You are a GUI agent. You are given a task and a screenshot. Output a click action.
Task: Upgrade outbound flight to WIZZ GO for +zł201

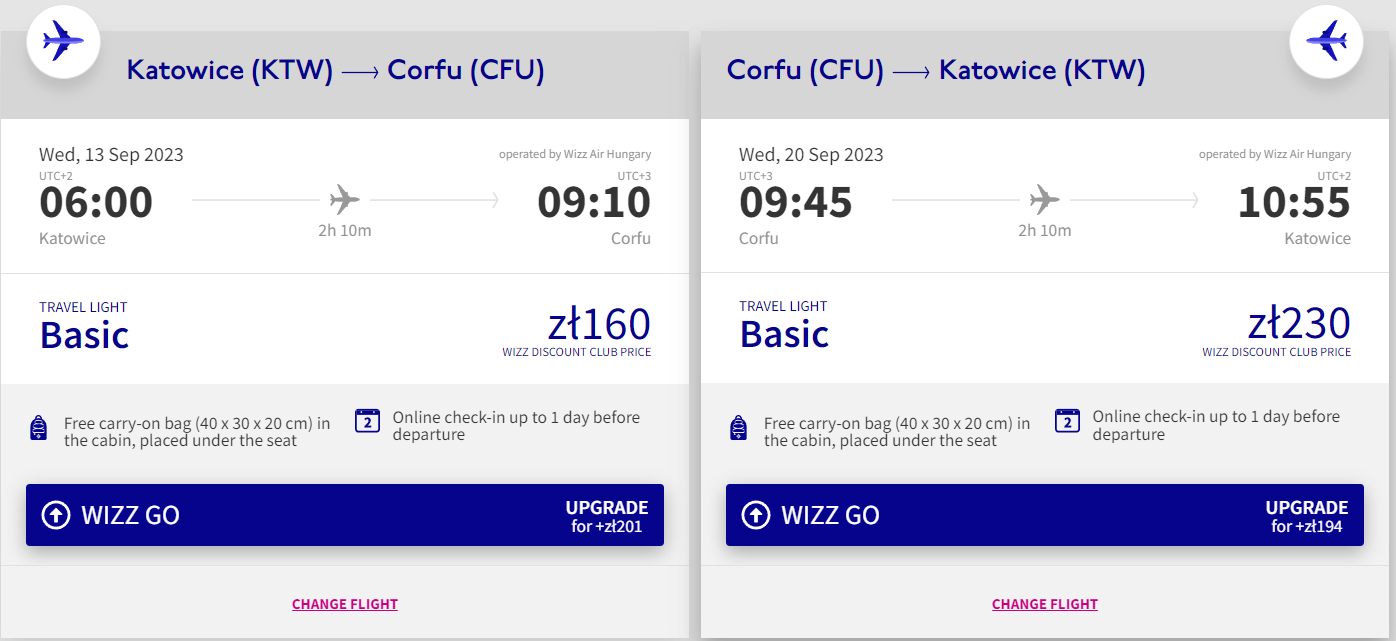point(345,515)
